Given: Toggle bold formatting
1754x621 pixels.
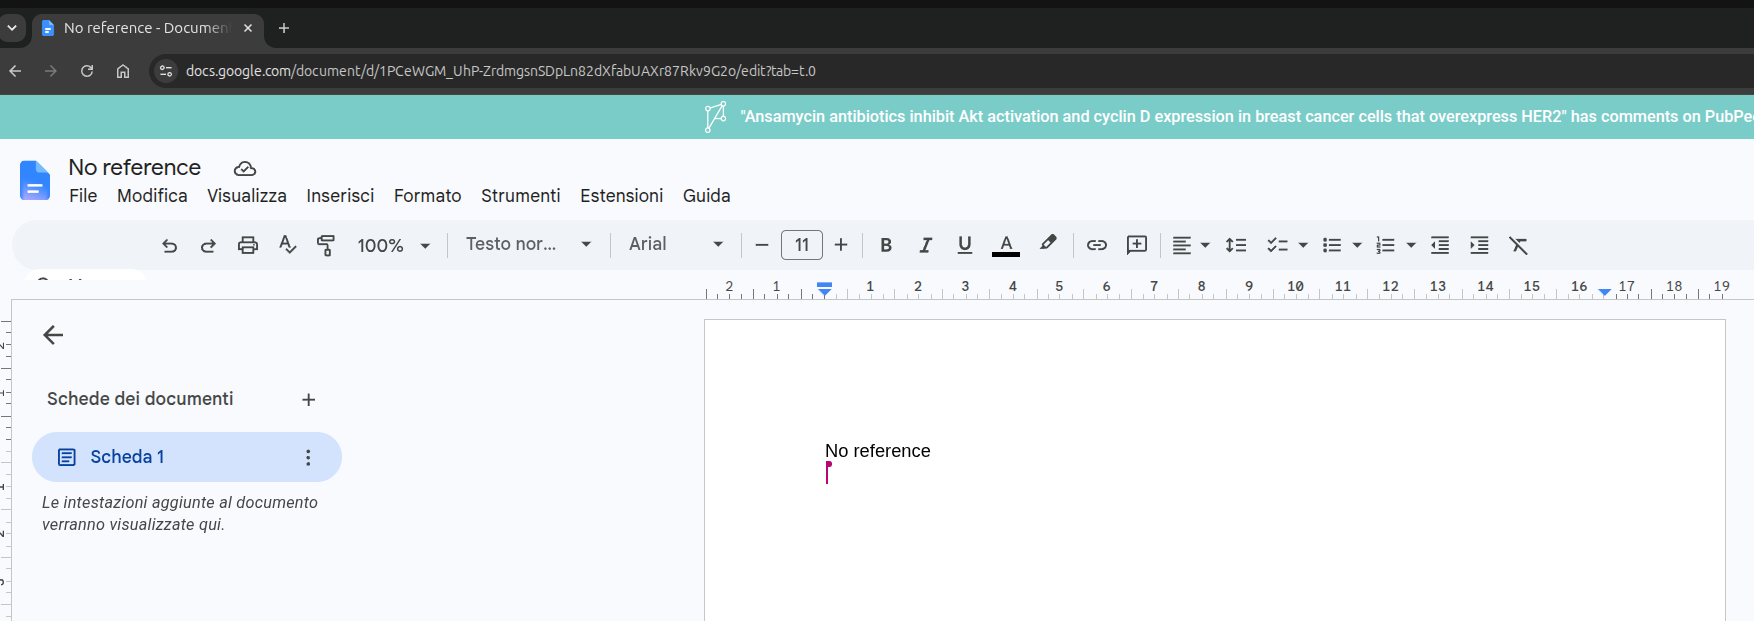Looking at the screenshot, I should point(886,245).
